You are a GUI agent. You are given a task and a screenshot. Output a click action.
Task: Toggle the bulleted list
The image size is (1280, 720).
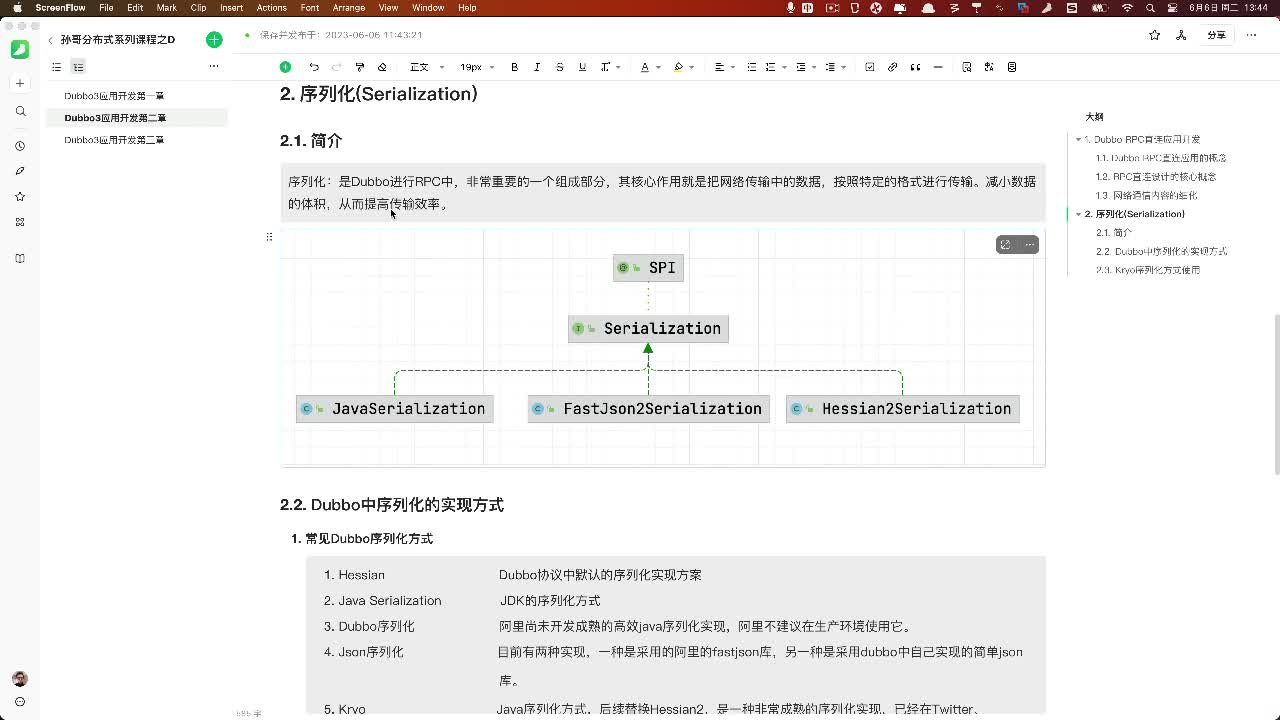tap(751, 67)
